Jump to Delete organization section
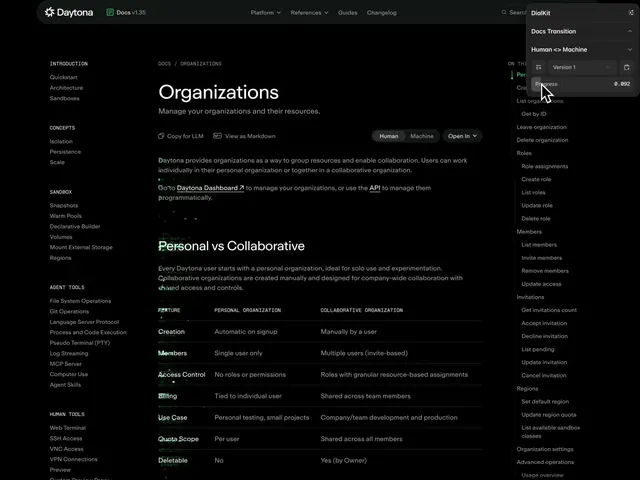The image size is (640, 480). pyautogui.click(x=542, y=140)
